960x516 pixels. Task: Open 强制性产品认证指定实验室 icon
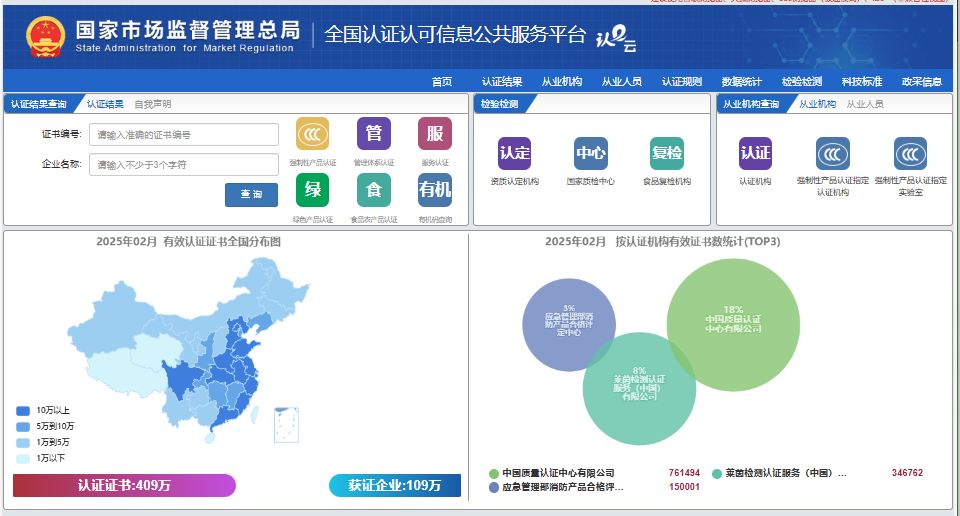click(x=910, y=154)
